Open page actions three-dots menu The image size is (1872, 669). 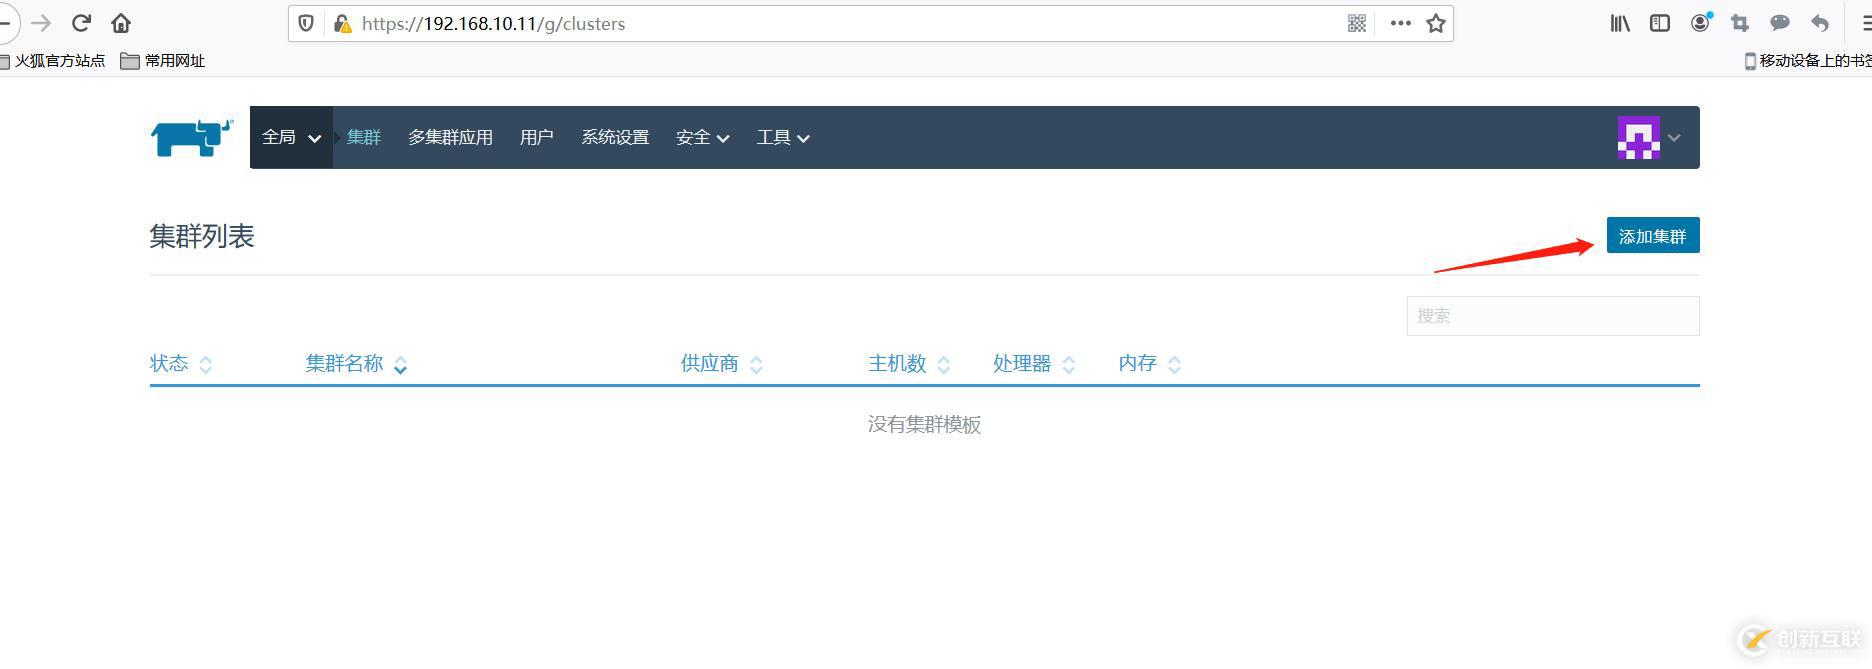[x=1400, y=23]
